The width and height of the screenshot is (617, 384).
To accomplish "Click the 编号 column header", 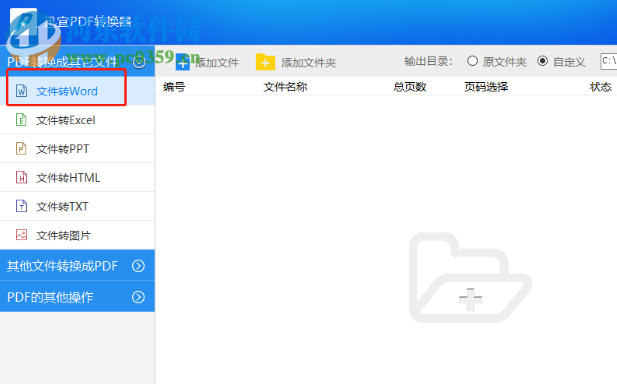I will coord(174,87).
